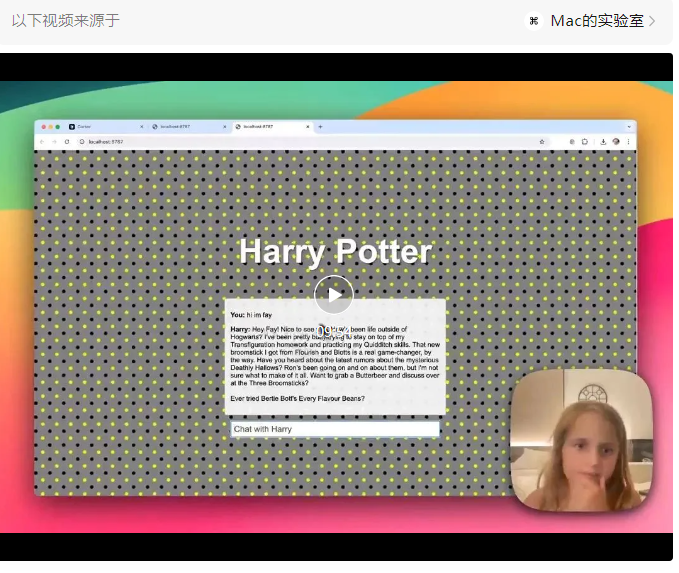Image resolution: width=679 pixels, height=573 pixels.
Task: Close the middle localhost tab
Action: click(225, 126)
